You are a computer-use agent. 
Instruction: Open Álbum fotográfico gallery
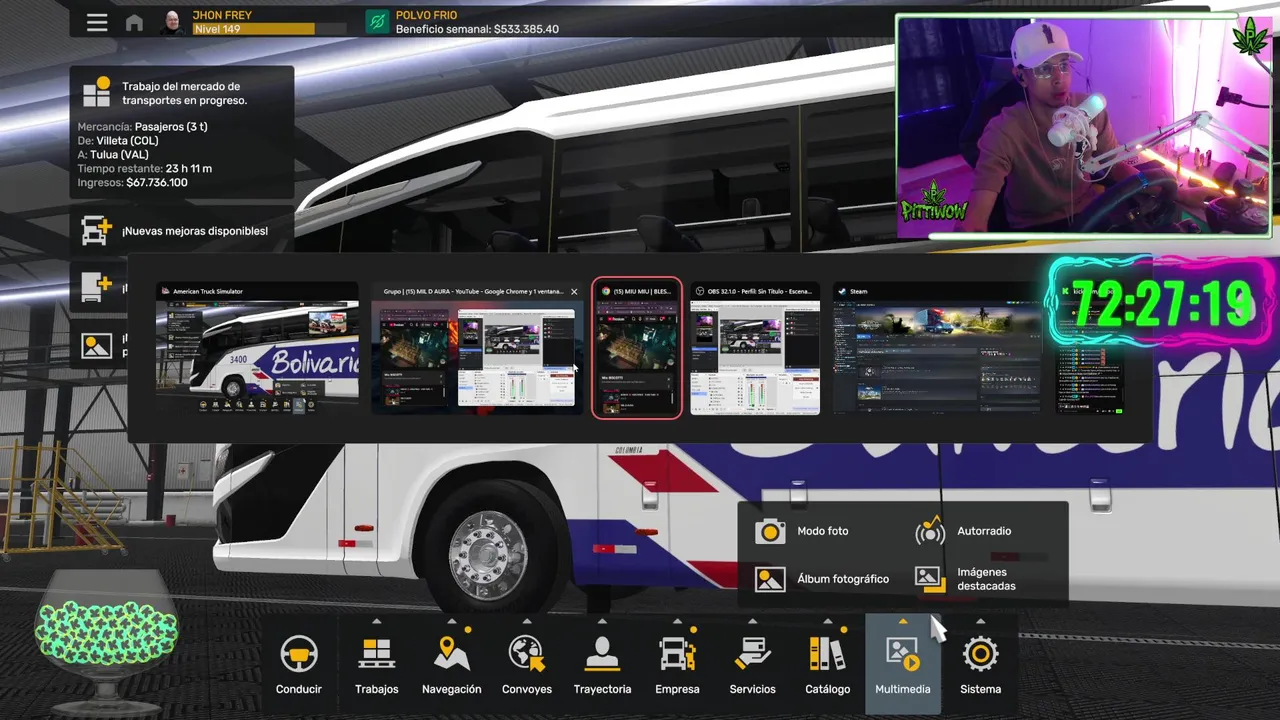click(823, 579)
